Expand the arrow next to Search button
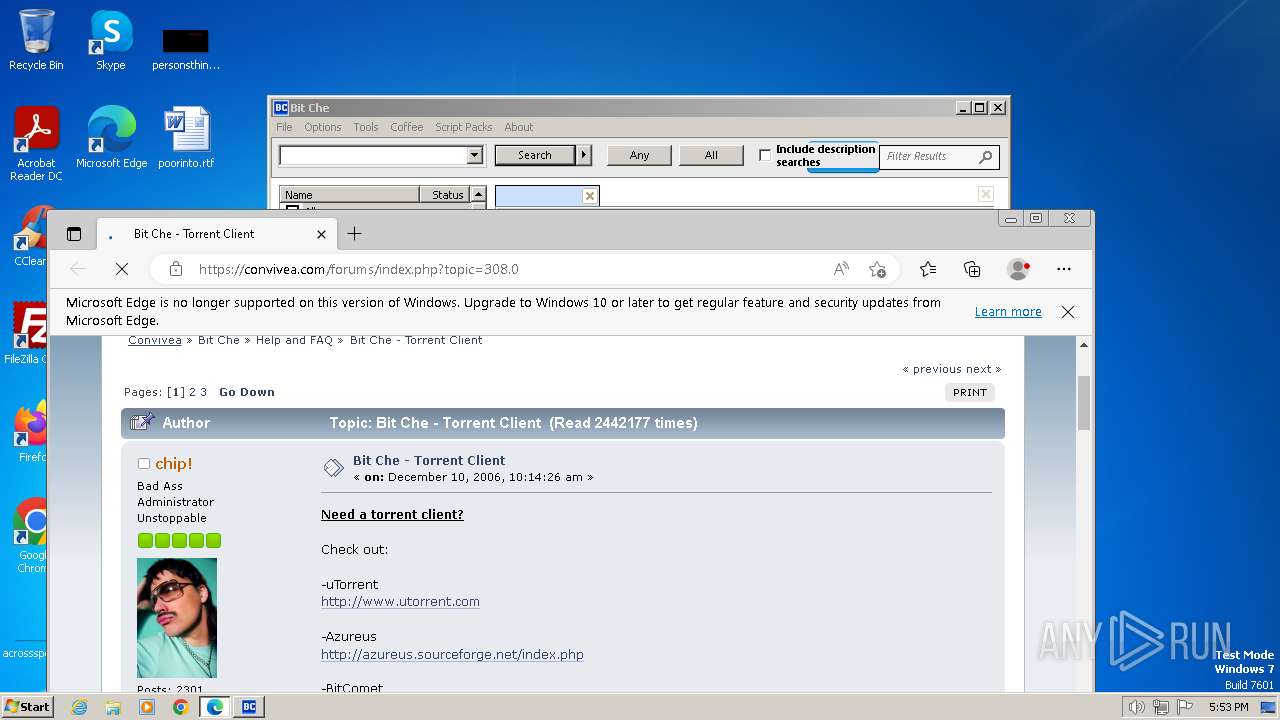Image resolution: width=1280 pixels, height=720 pixels. [x=585, y=155]
